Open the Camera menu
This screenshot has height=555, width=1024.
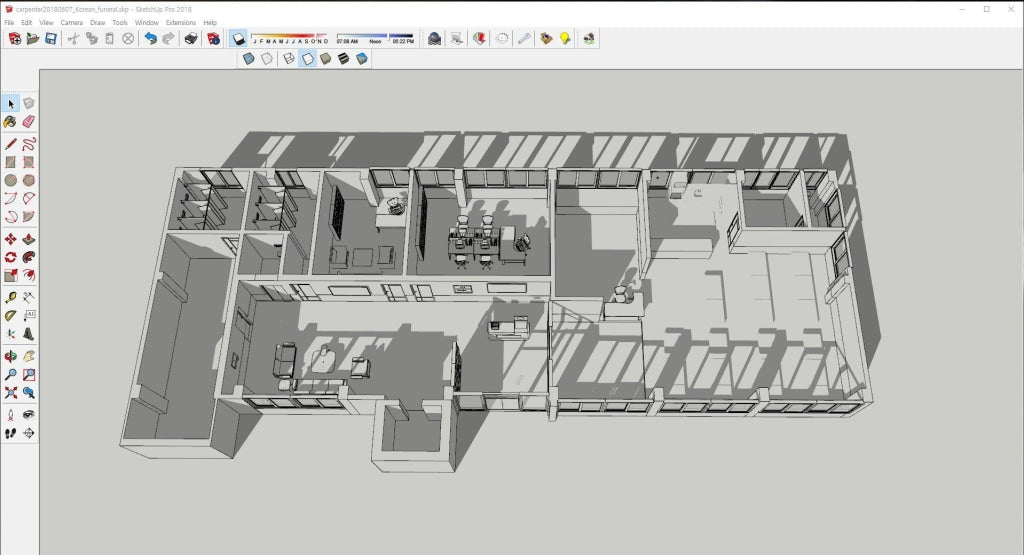pyautogui.click(x=72, y=22)
